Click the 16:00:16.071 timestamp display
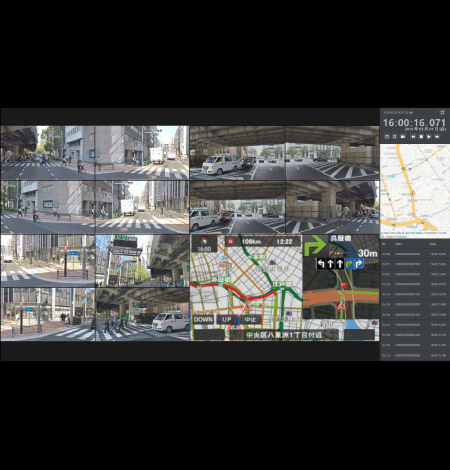This screenshot has height=470, width=450. pyautogui.click(x=414, y=123)
